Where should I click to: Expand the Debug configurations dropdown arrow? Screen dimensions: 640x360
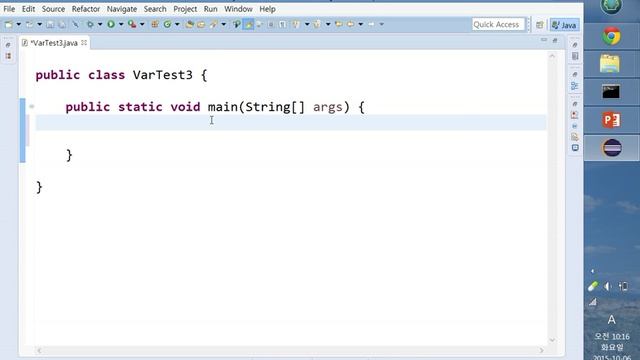tap(100, 24)
